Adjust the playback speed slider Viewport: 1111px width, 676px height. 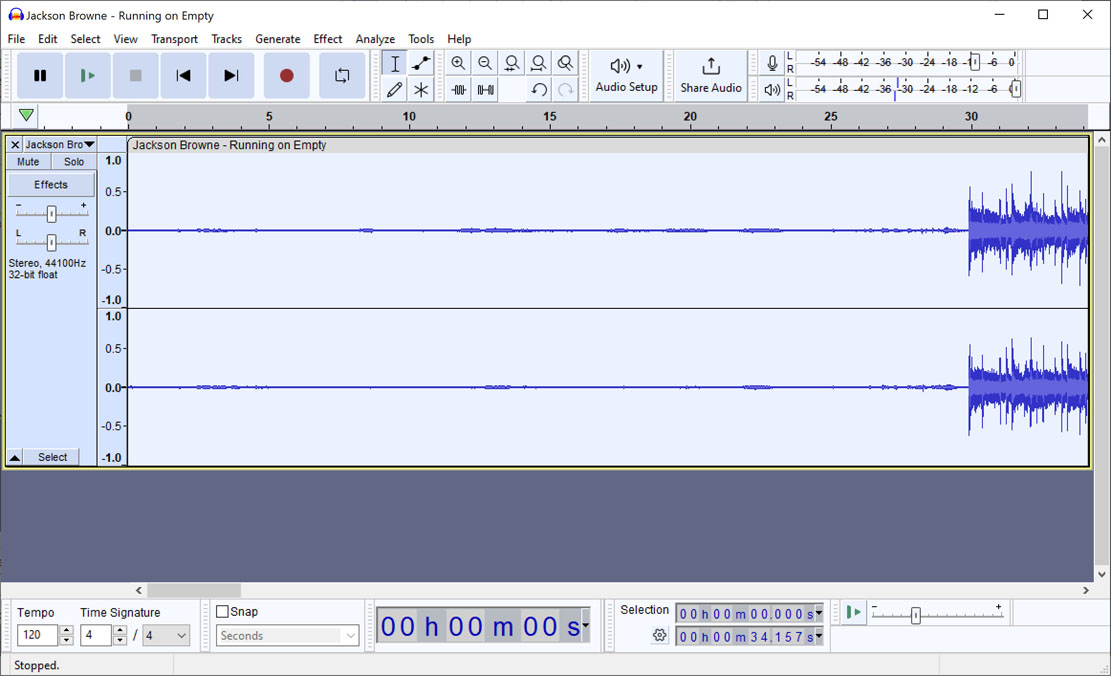915,615
